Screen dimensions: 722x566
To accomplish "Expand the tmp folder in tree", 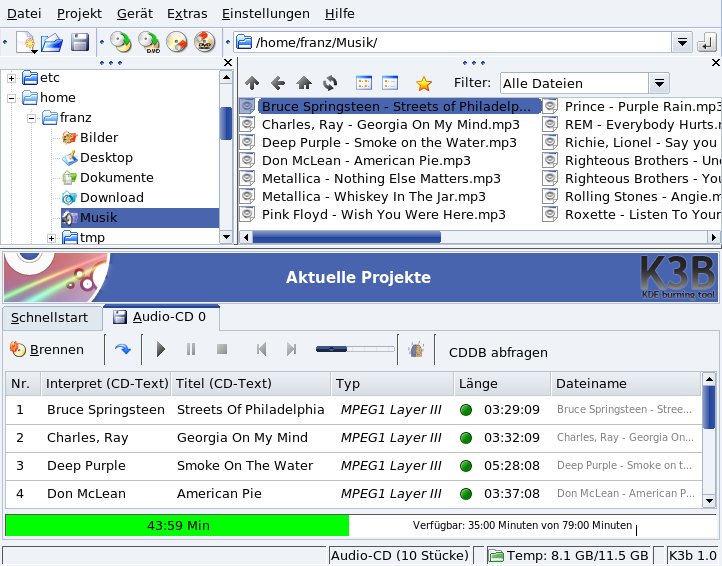I will (52, 238).
